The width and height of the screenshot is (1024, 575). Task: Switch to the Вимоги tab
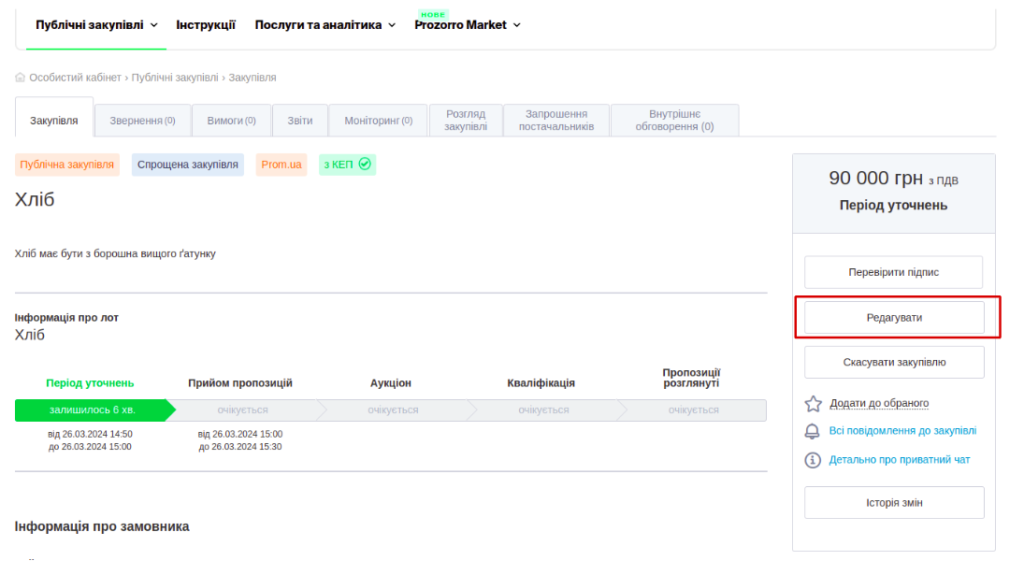click(x=231, y=121)
